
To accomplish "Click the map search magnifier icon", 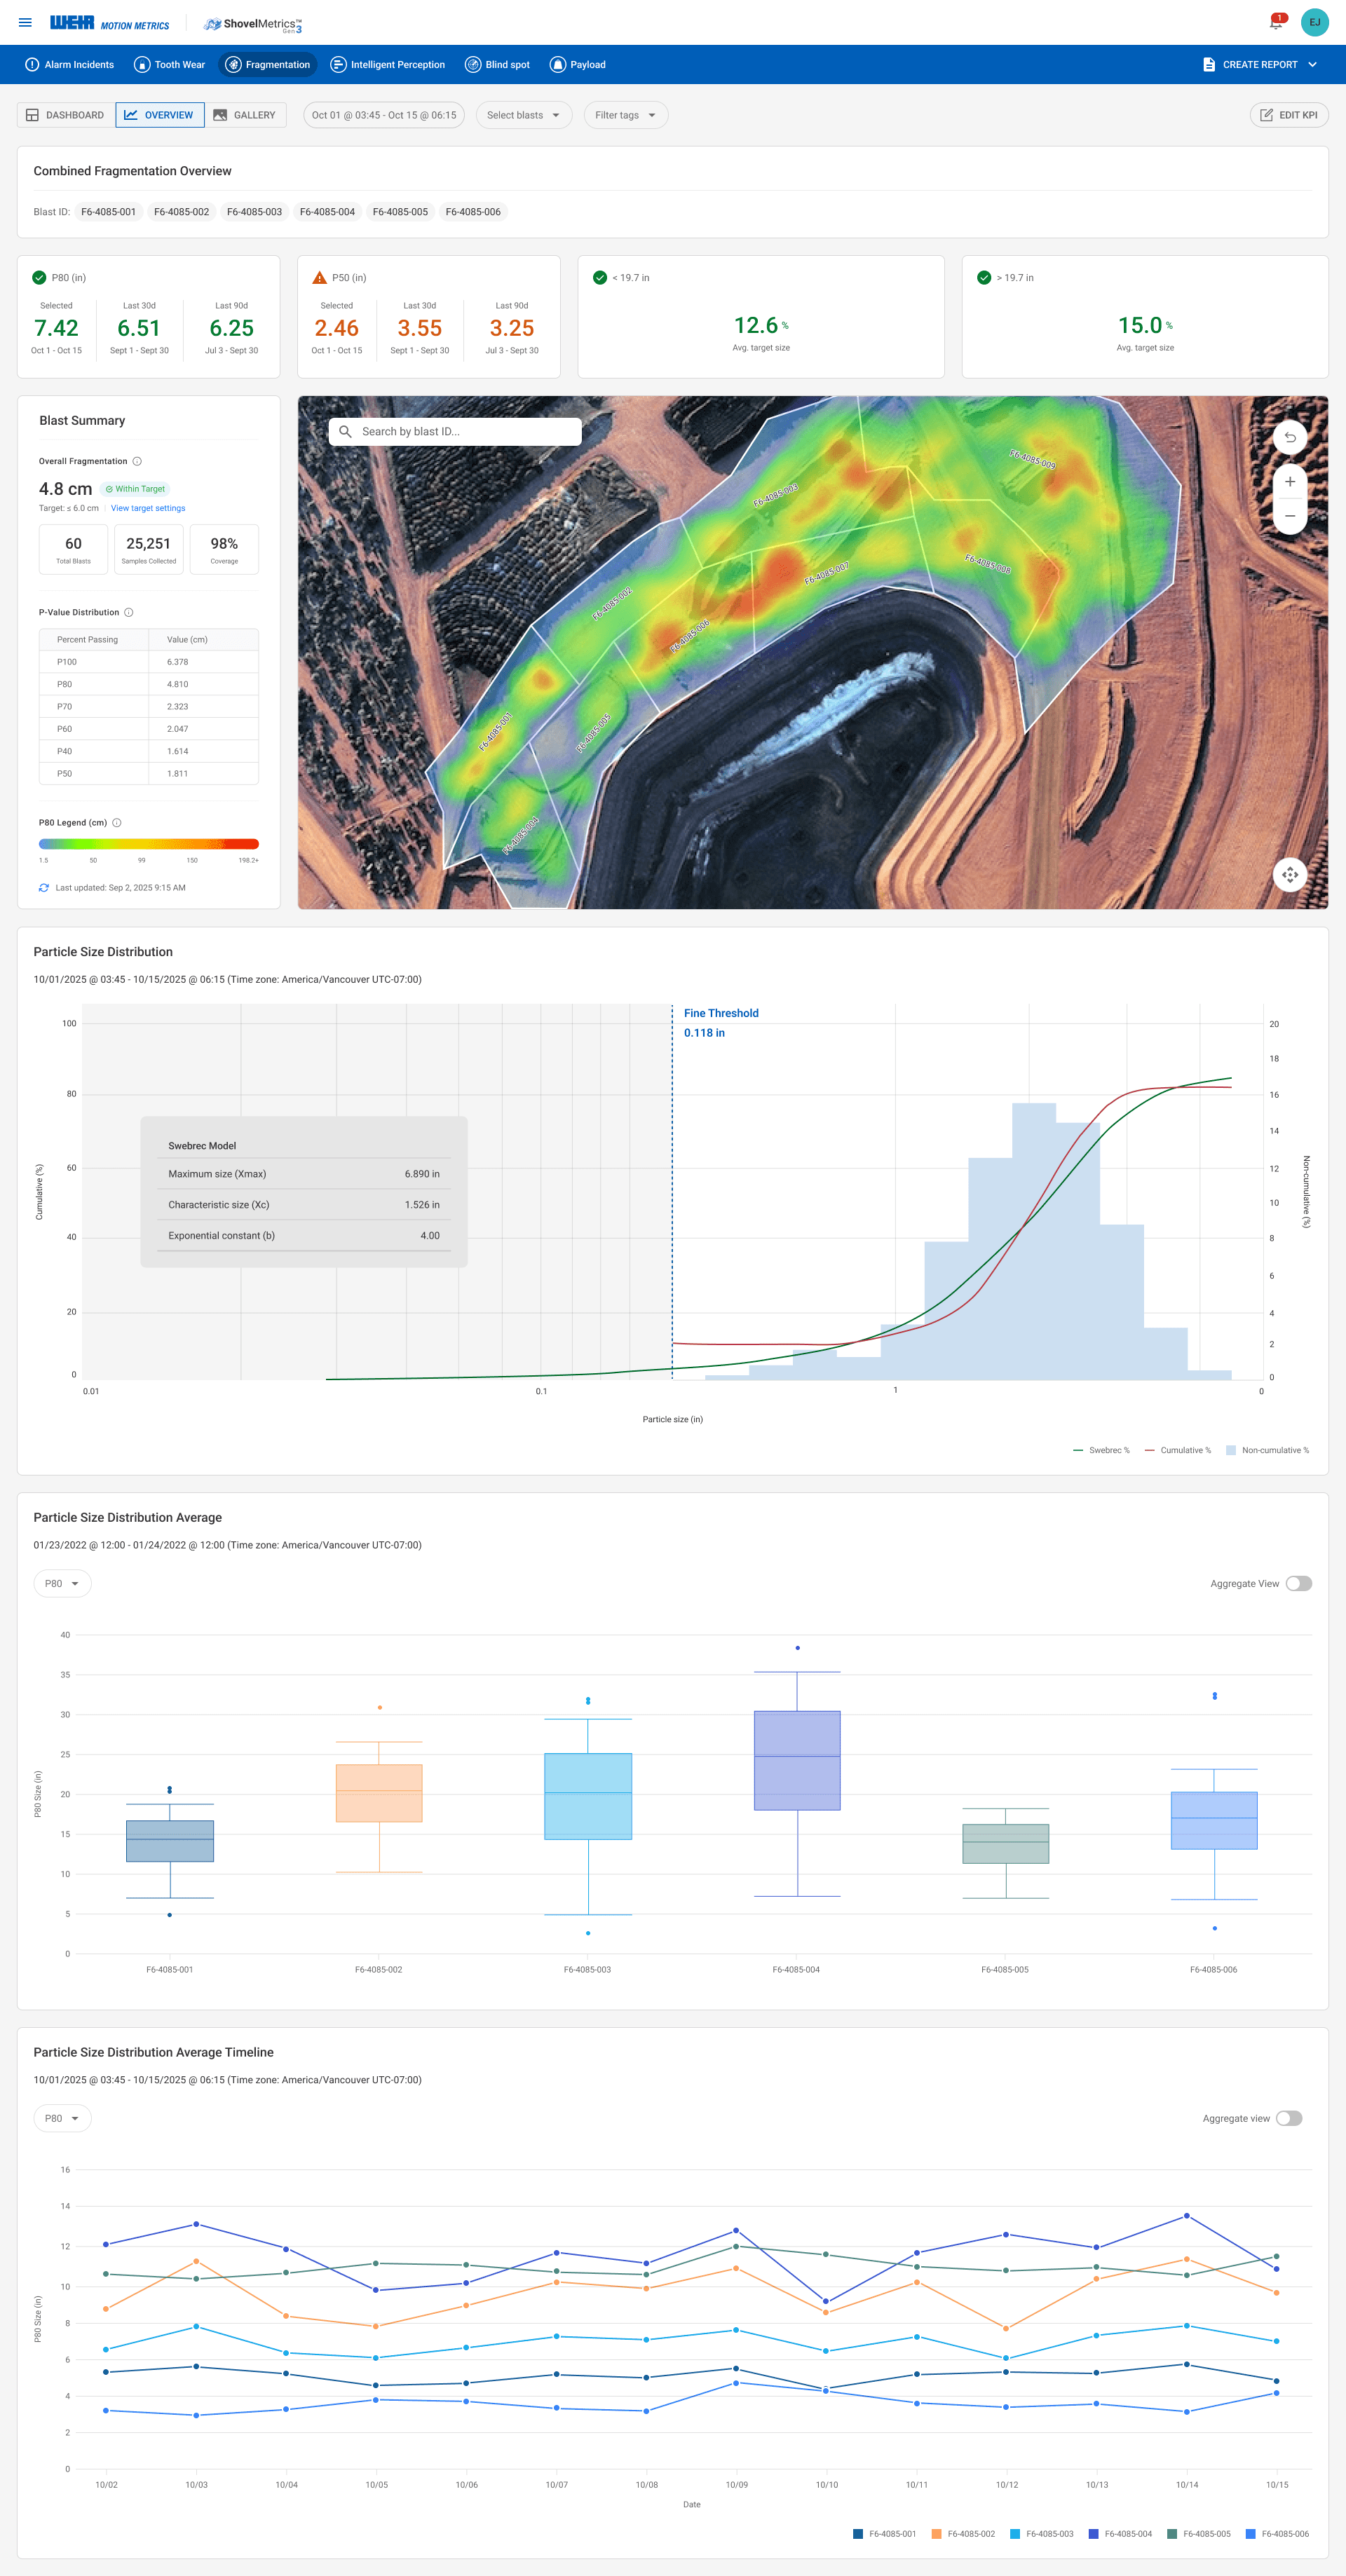I will coord(345,432).
